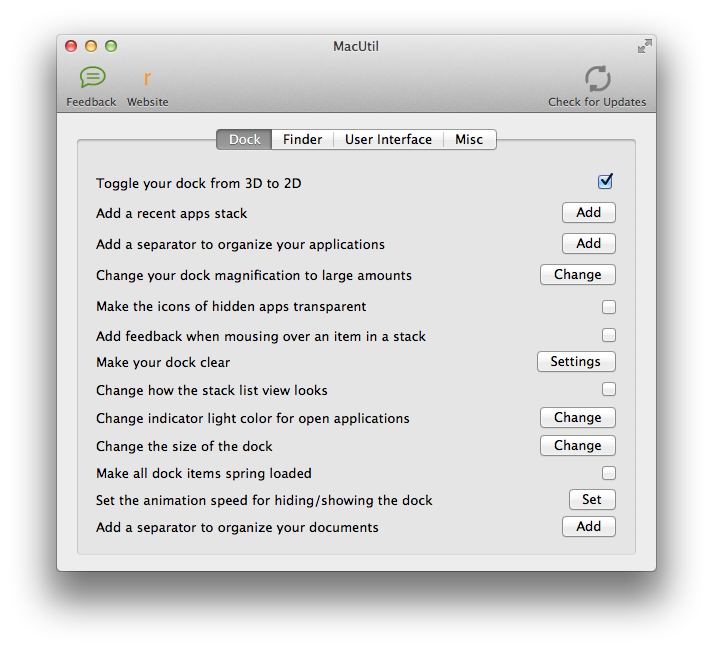The image size is (713, 650).
Task: Open the Website toolbar icon
Action: 147,79
